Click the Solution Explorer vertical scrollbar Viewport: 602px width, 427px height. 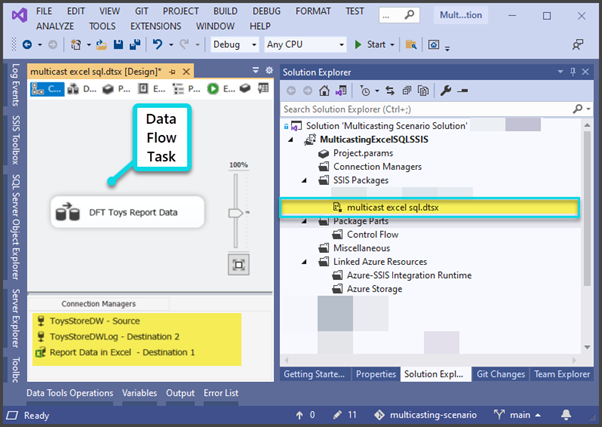point(587,209)
